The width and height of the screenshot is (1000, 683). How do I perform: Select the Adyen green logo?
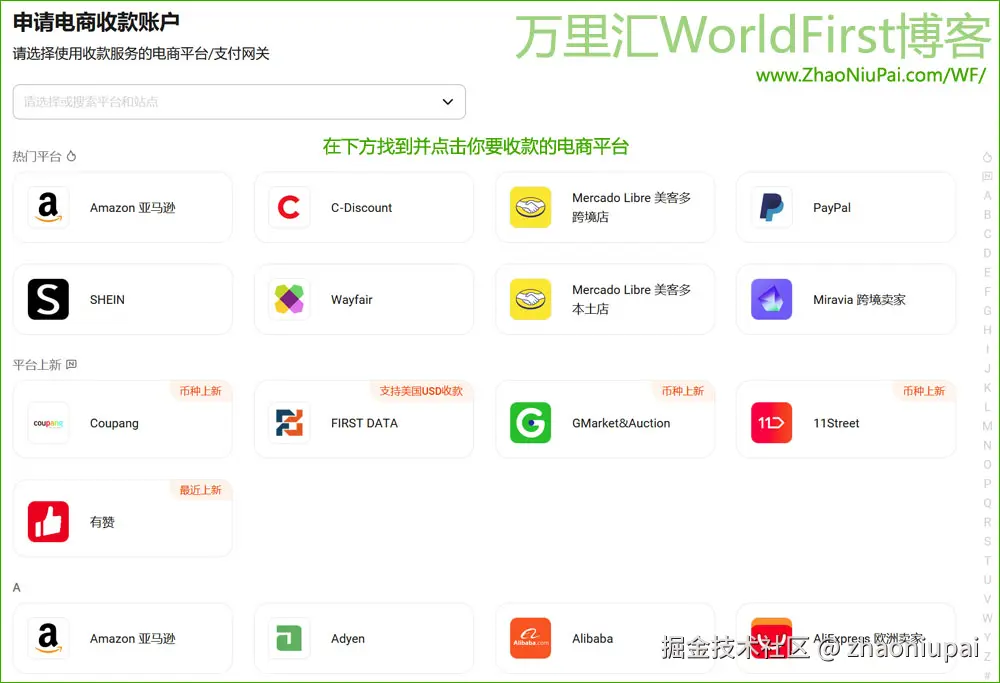[x=289, y=638]
